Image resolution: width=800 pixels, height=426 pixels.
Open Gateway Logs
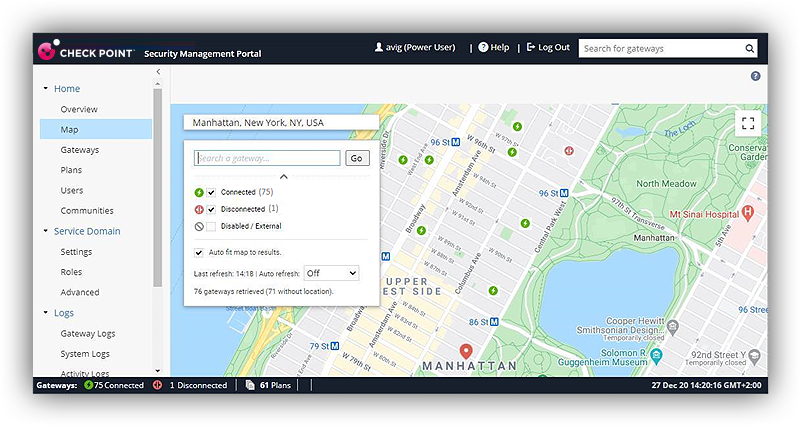coord(88,333)
